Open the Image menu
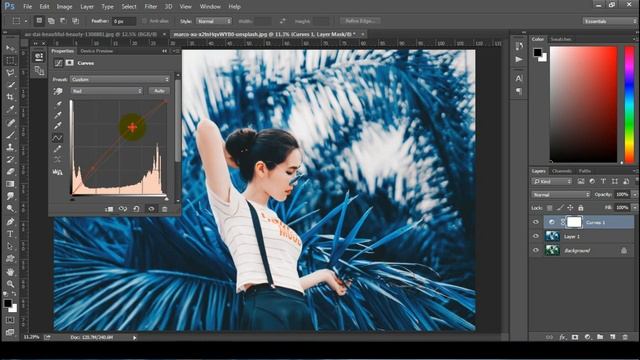The width and height of the screenshot is (640, 360). click(64, 7)
